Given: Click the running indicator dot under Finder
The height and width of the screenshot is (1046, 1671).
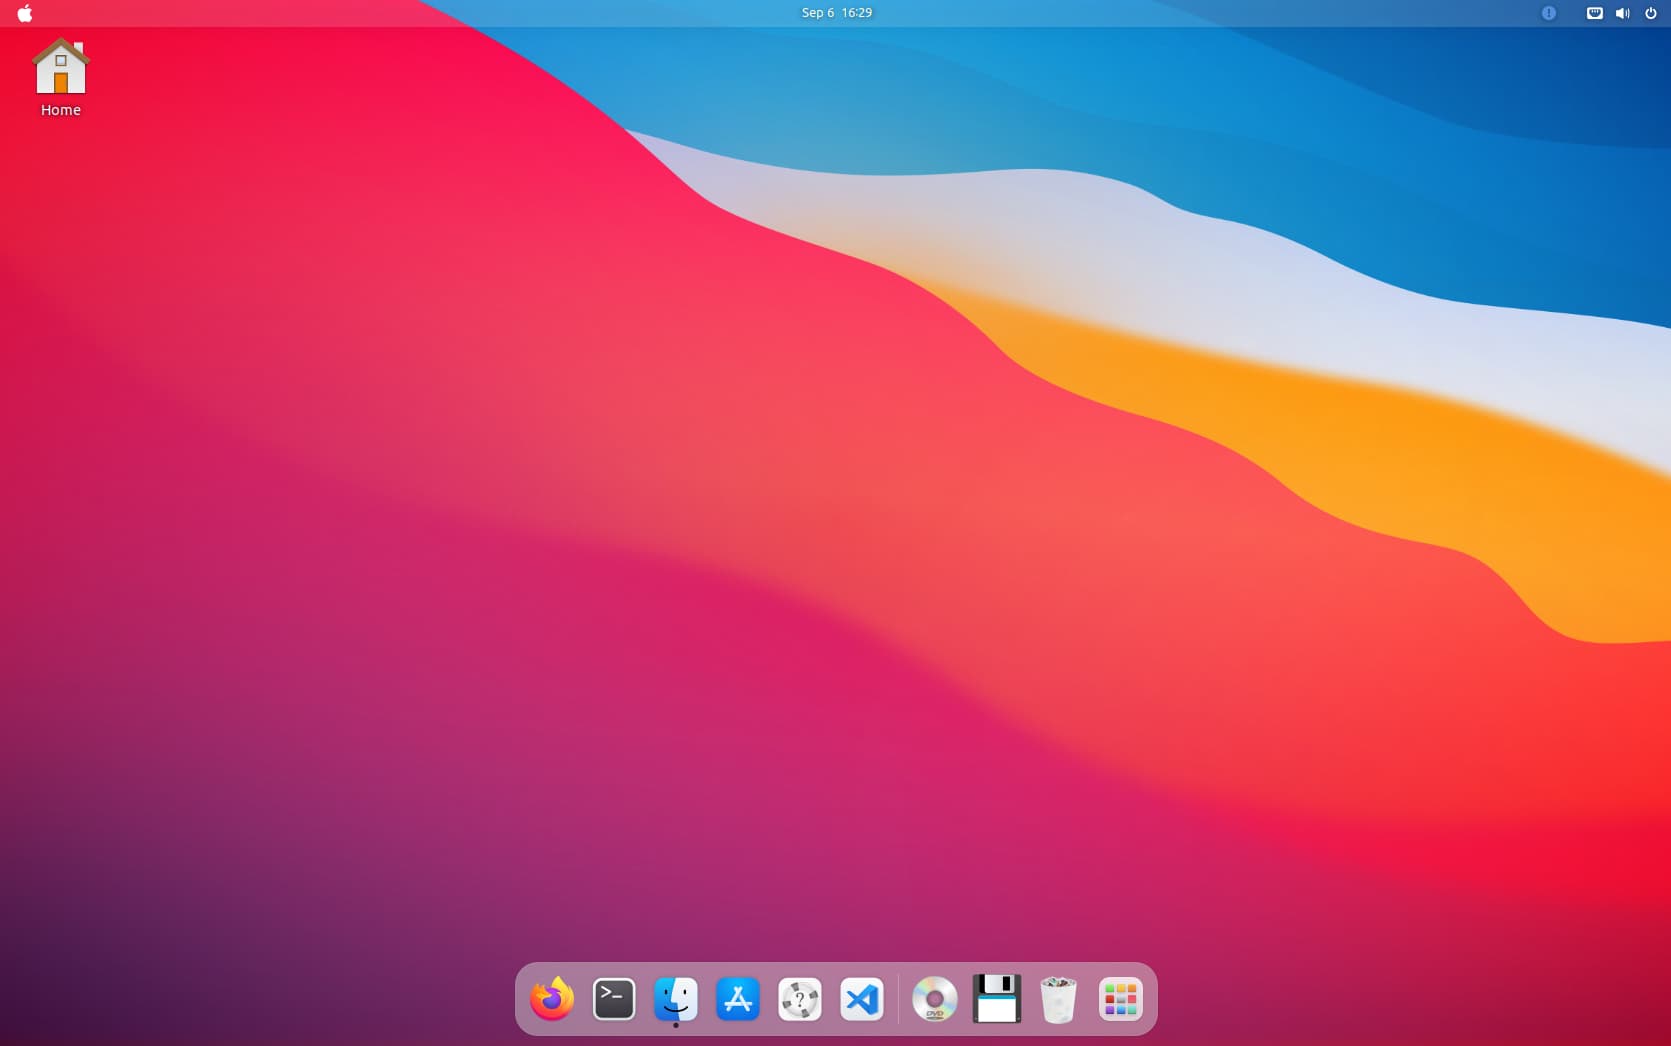Looking at the screenshot, I should point(676,1025).
